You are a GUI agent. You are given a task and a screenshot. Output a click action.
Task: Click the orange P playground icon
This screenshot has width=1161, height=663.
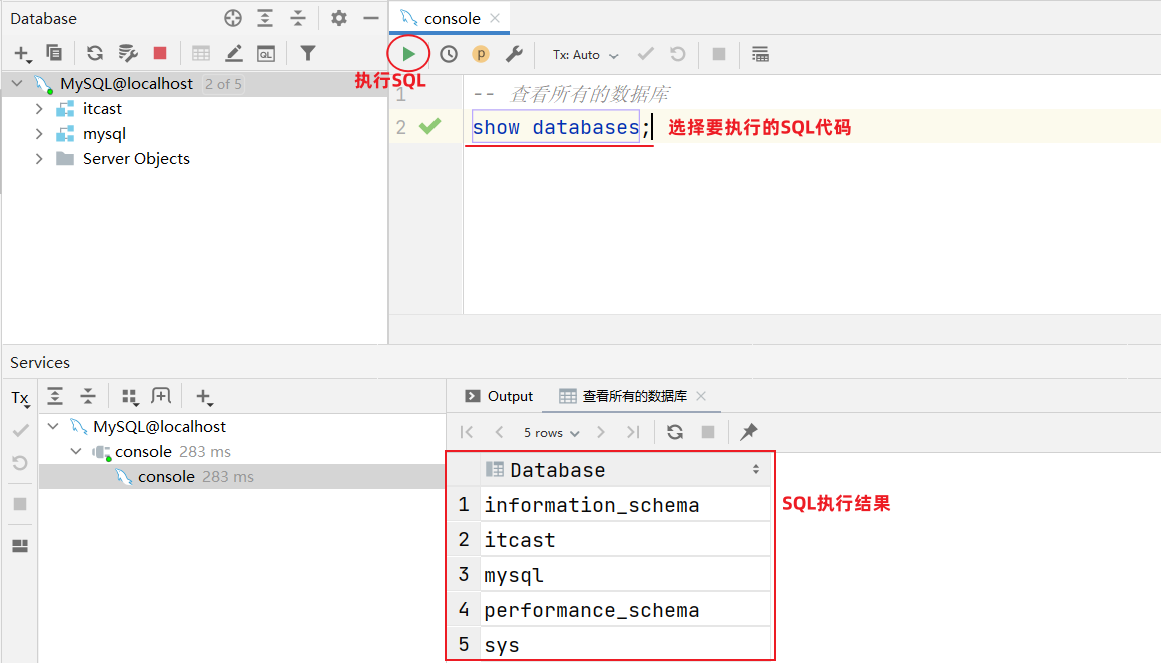click(481, 54)
